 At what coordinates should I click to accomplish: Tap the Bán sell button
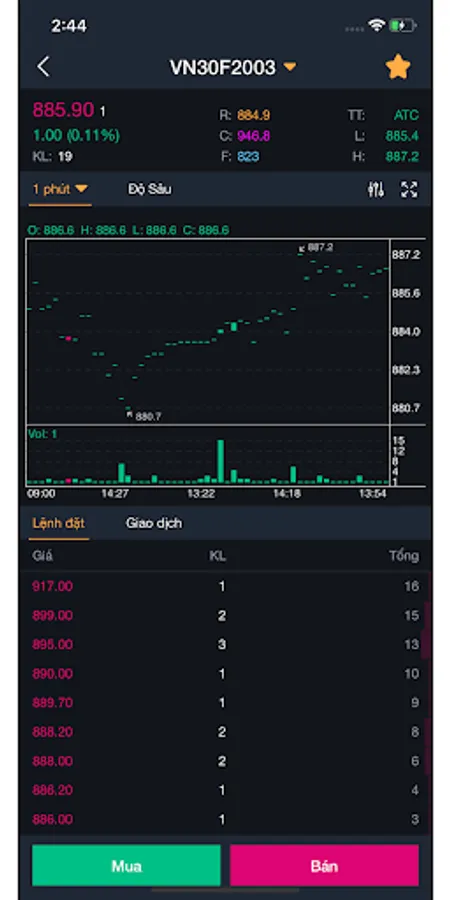click(x=324, y=865)
